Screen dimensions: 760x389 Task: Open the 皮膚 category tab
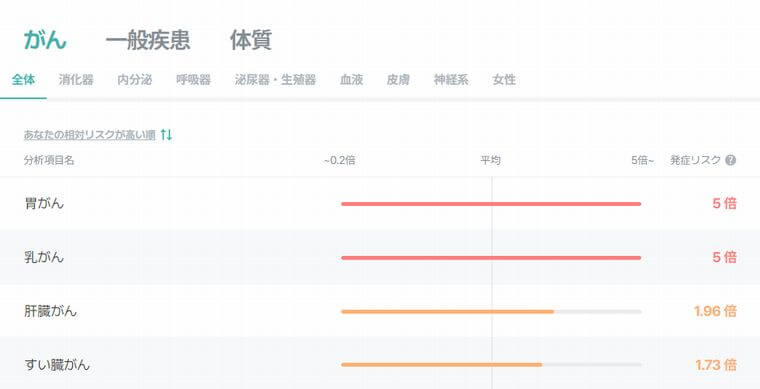(x=398, y=79)
